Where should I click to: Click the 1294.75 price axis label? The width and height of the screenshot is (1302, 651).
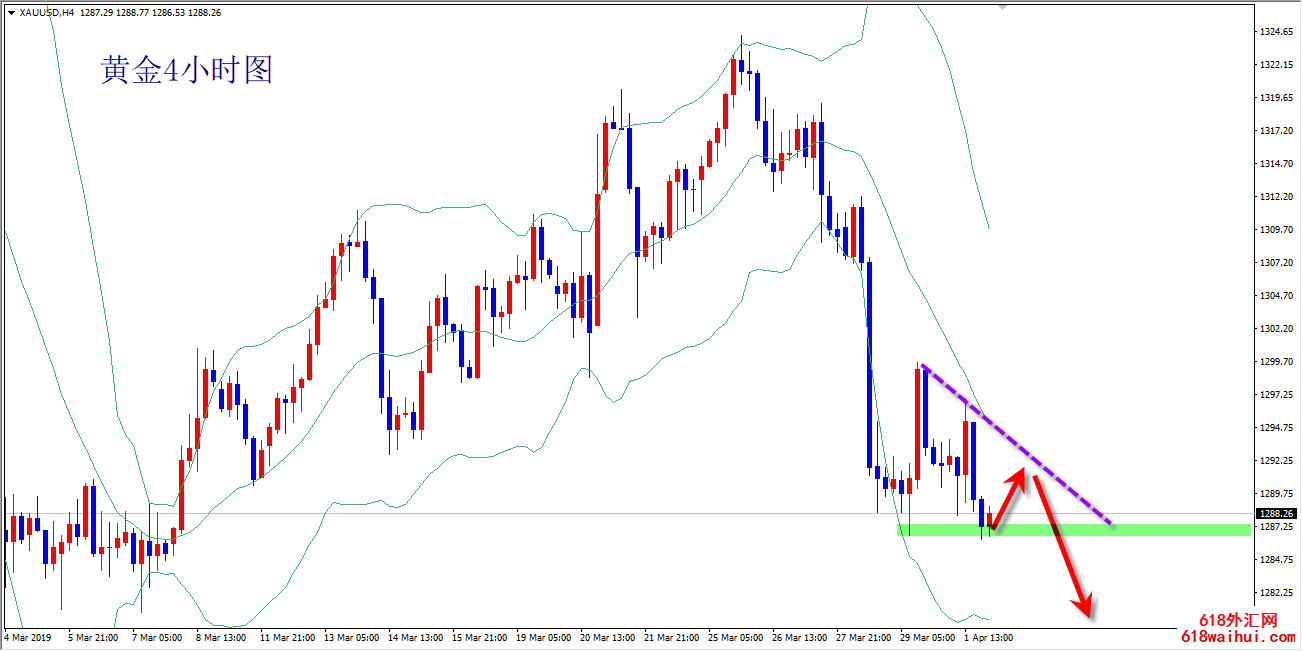[1275, 428]
